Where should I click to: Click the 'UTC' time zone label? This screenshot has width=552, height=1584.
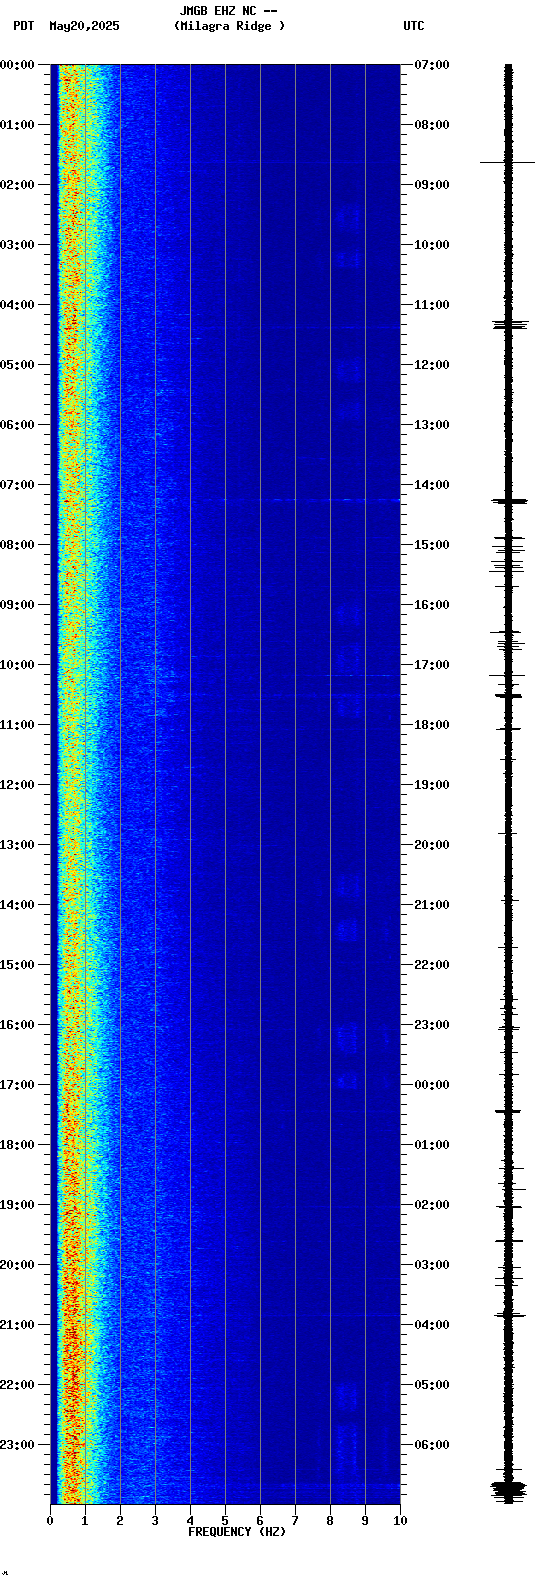point(414,26)
